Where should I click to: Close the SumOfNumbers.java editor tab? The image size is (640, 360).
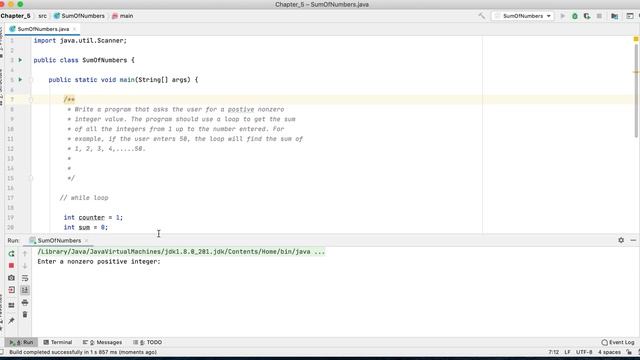point(74,29)
